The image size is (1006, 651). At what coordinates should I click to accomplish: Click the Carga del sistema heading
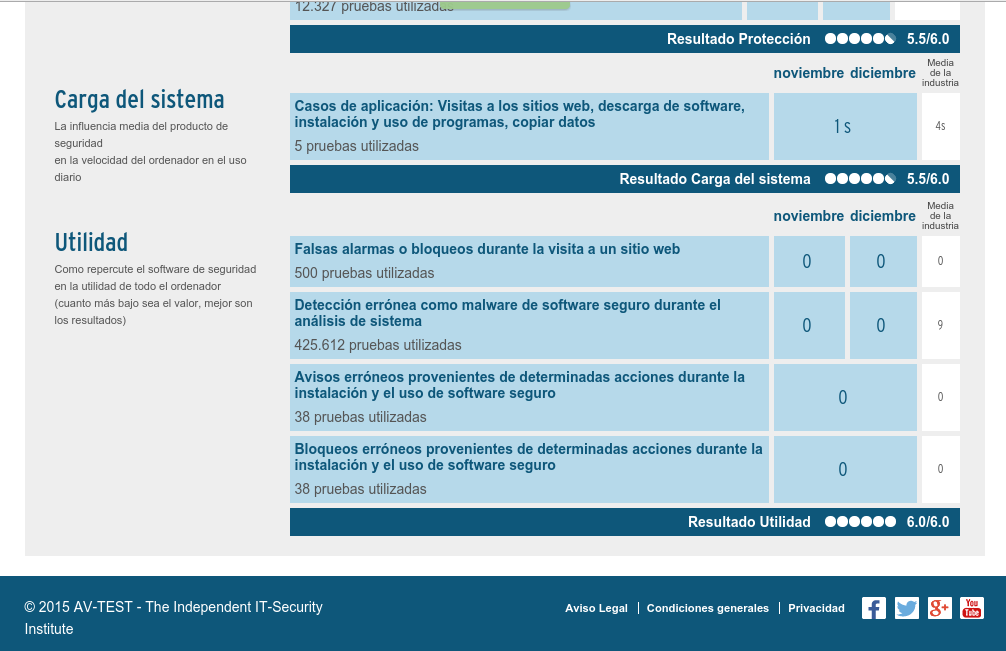139,99
